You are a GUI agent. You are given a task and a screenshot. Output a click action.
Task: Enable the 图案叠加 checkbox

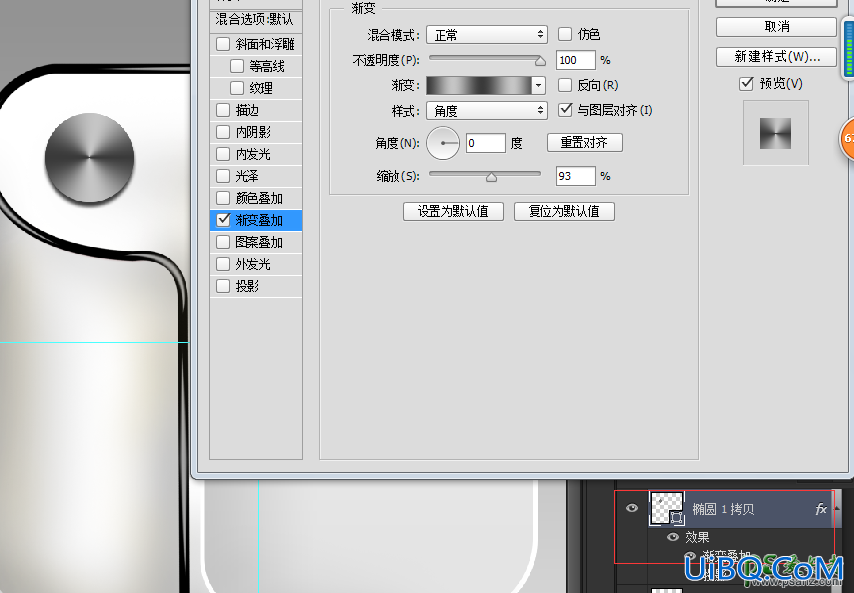[223, 242]
